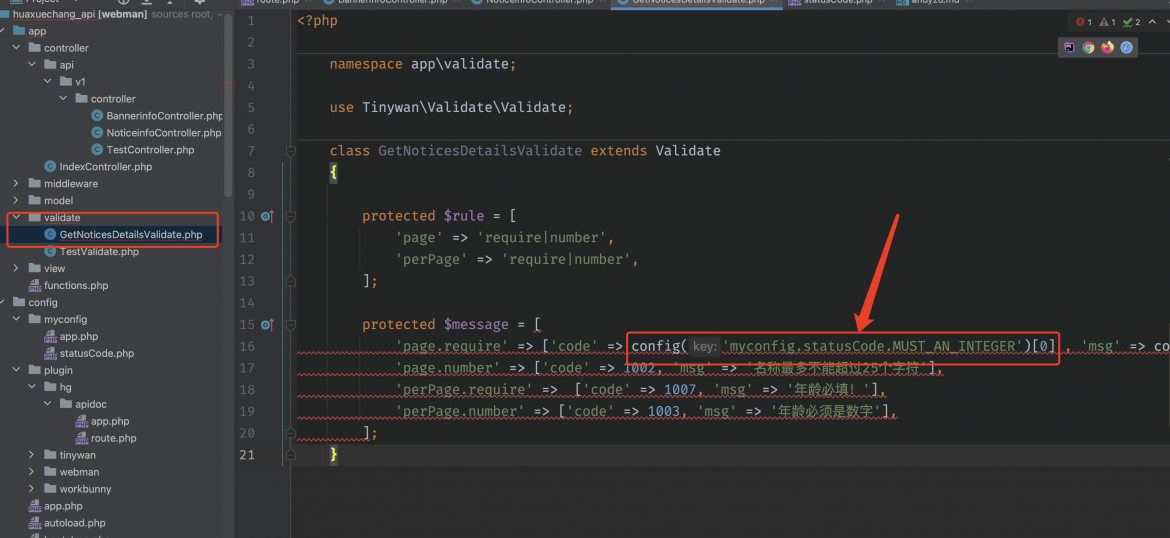
Task: Open file in Chrome browser icon
Action: click(x=1089, y=48)
